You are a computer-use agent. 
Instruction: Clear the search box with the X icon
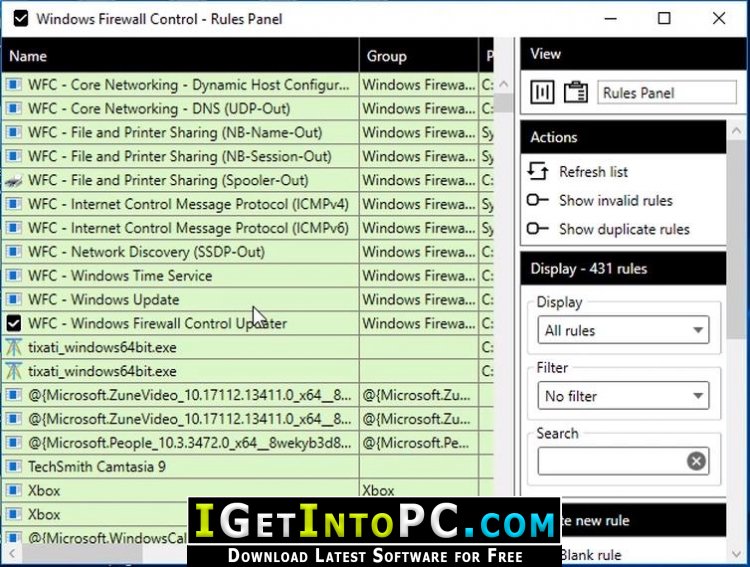[x=696, y=461]
